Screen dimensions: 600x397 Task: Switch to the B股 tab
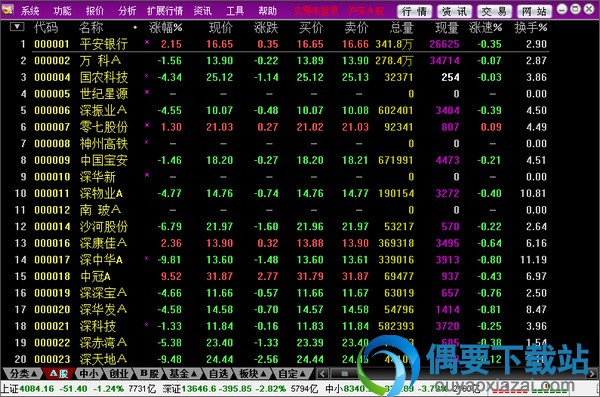(149, 373)
